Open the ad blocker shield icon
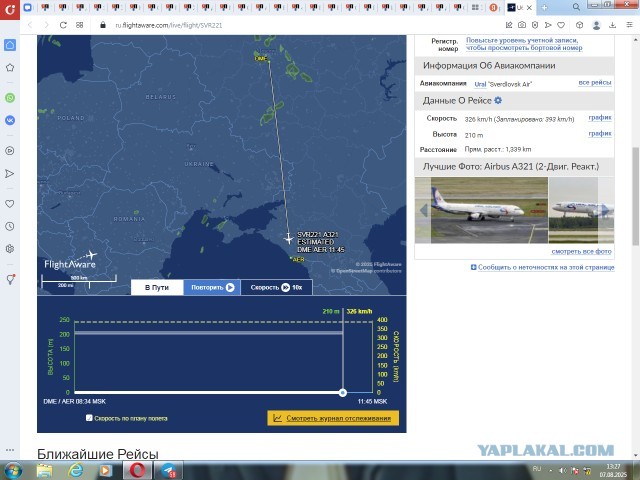The image size is (640, 480). click(x=535, y=25)
